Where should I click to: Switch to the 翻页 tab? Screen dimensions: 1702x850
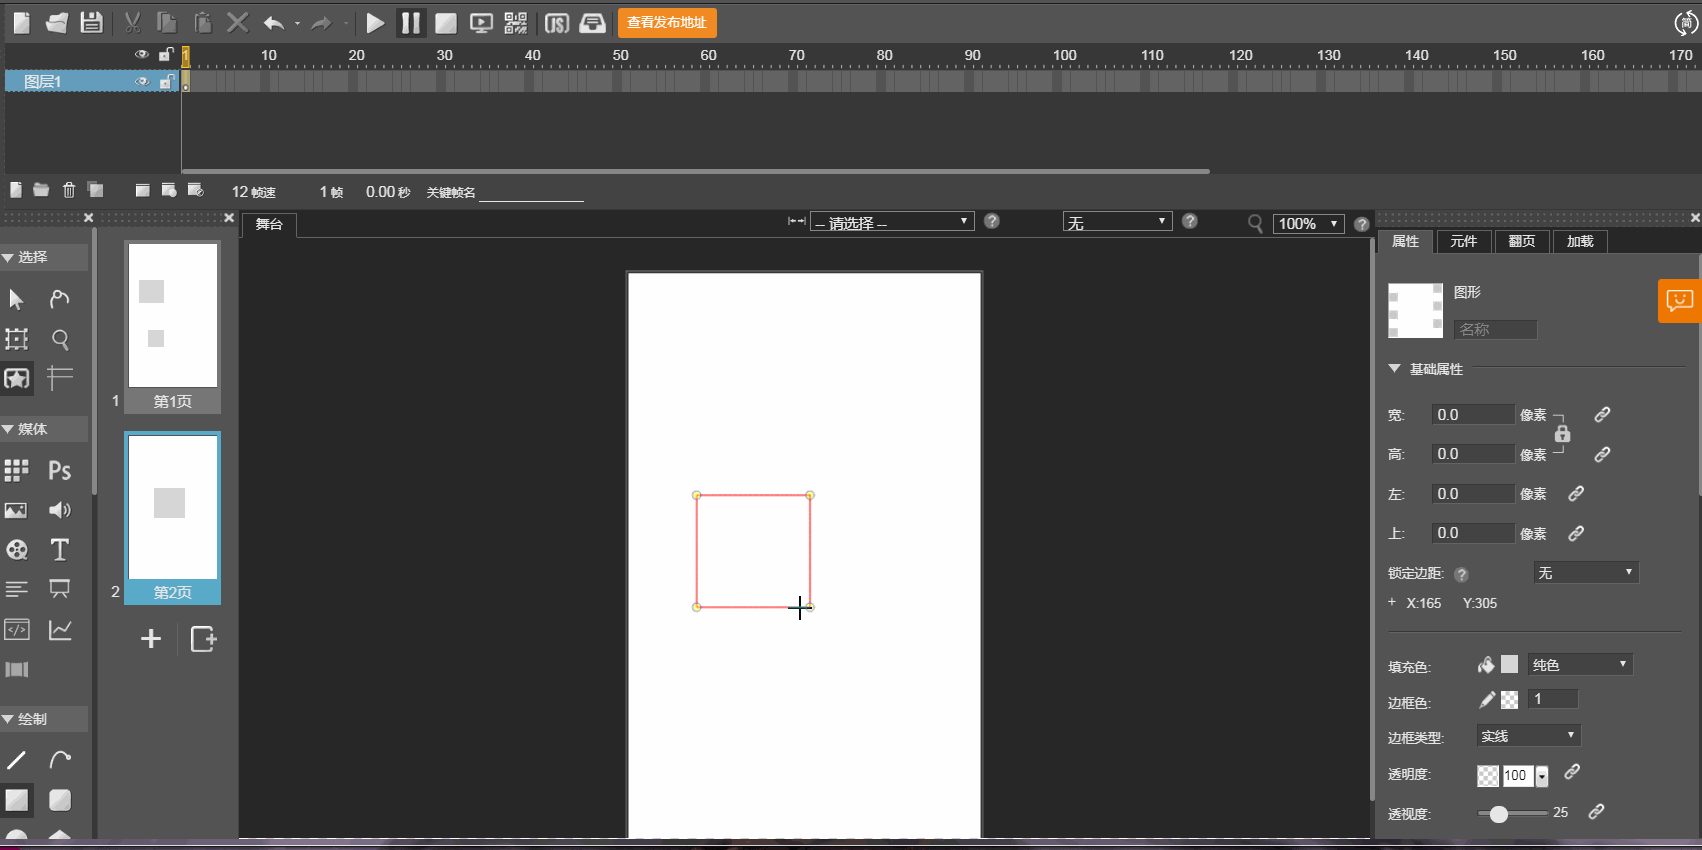[1521, 241]
